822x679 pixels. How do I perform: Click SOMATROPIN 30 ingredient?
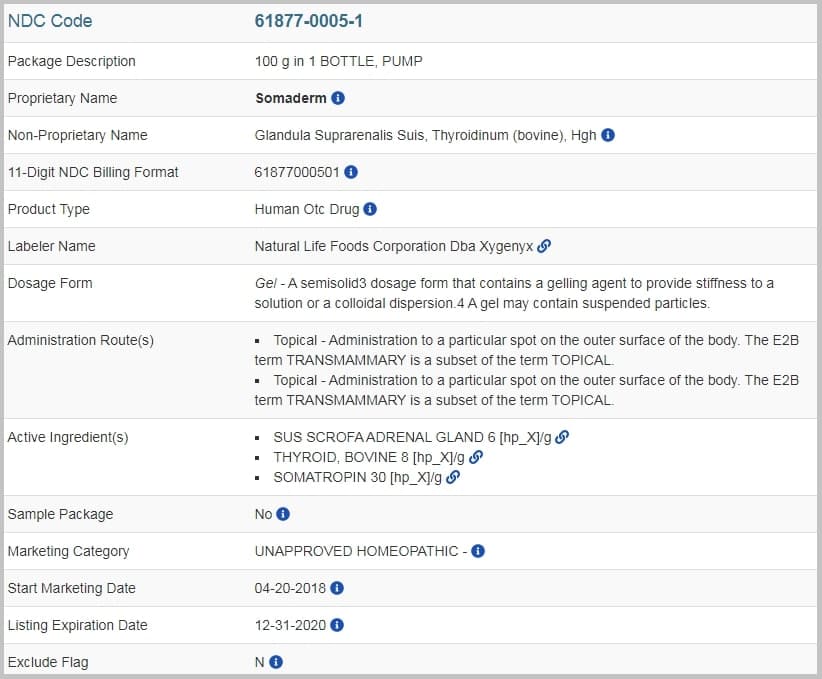(x=358, y=478)
